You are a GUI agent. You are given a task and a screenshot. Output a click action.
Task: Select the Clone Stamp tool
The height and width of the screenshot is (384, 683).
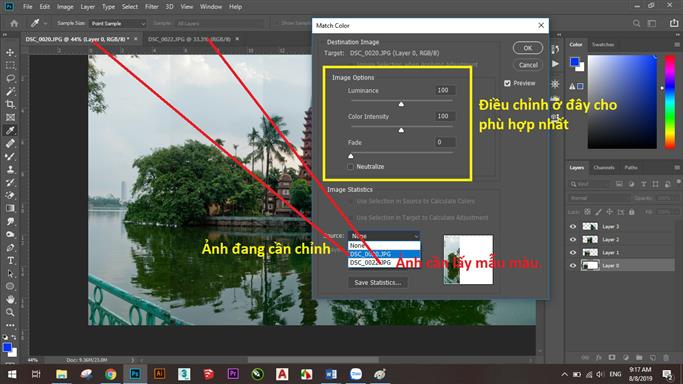(x=10, y=170)
